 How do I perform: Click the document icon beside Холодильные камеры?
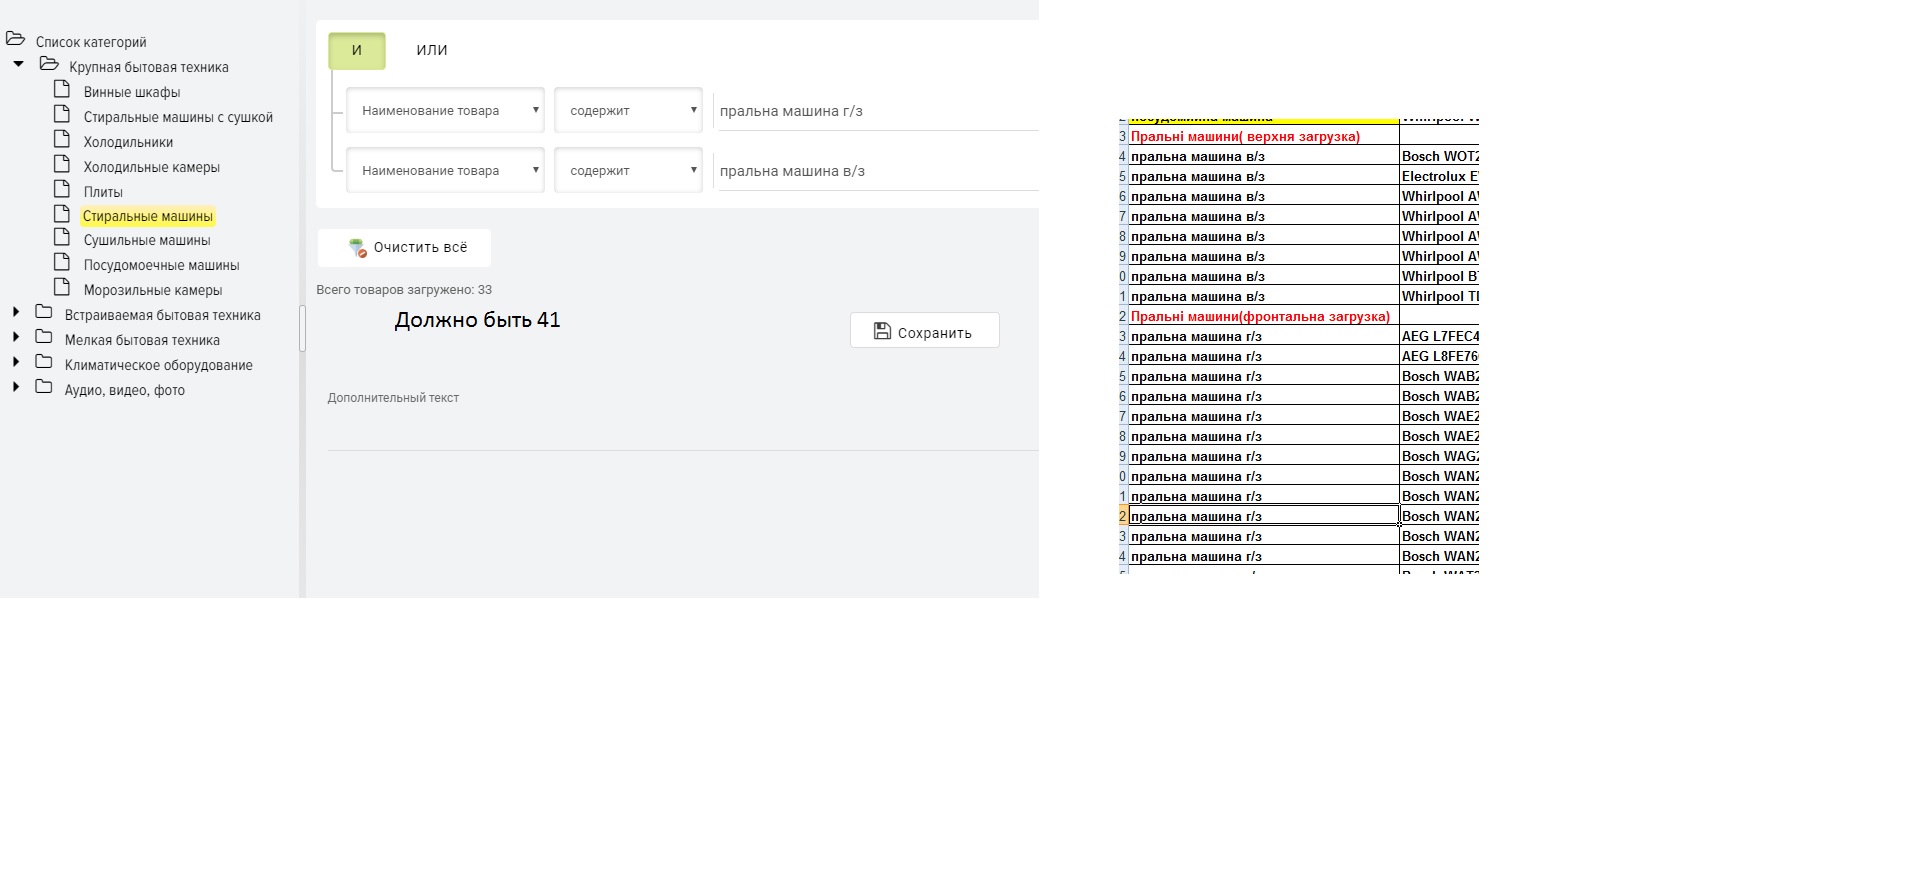pos(62,164)
